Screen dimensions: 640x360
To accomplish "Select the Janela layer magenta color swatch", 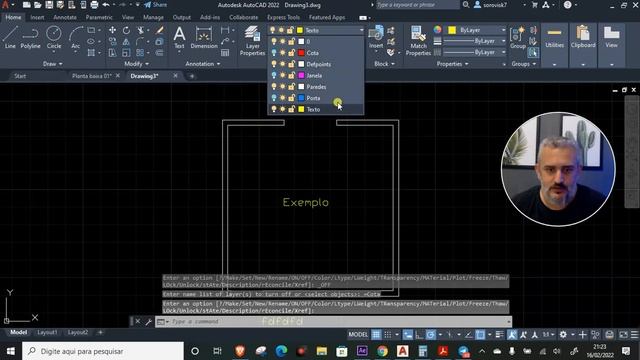I will (x=301, y=76).
